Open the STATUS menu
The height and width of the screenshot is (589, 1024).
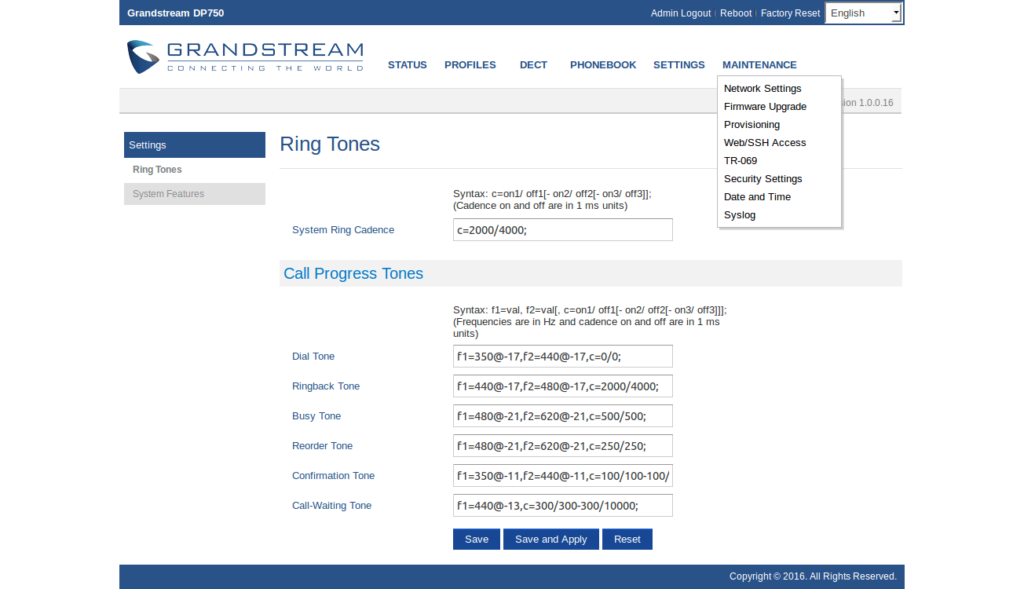click(407, 65)
